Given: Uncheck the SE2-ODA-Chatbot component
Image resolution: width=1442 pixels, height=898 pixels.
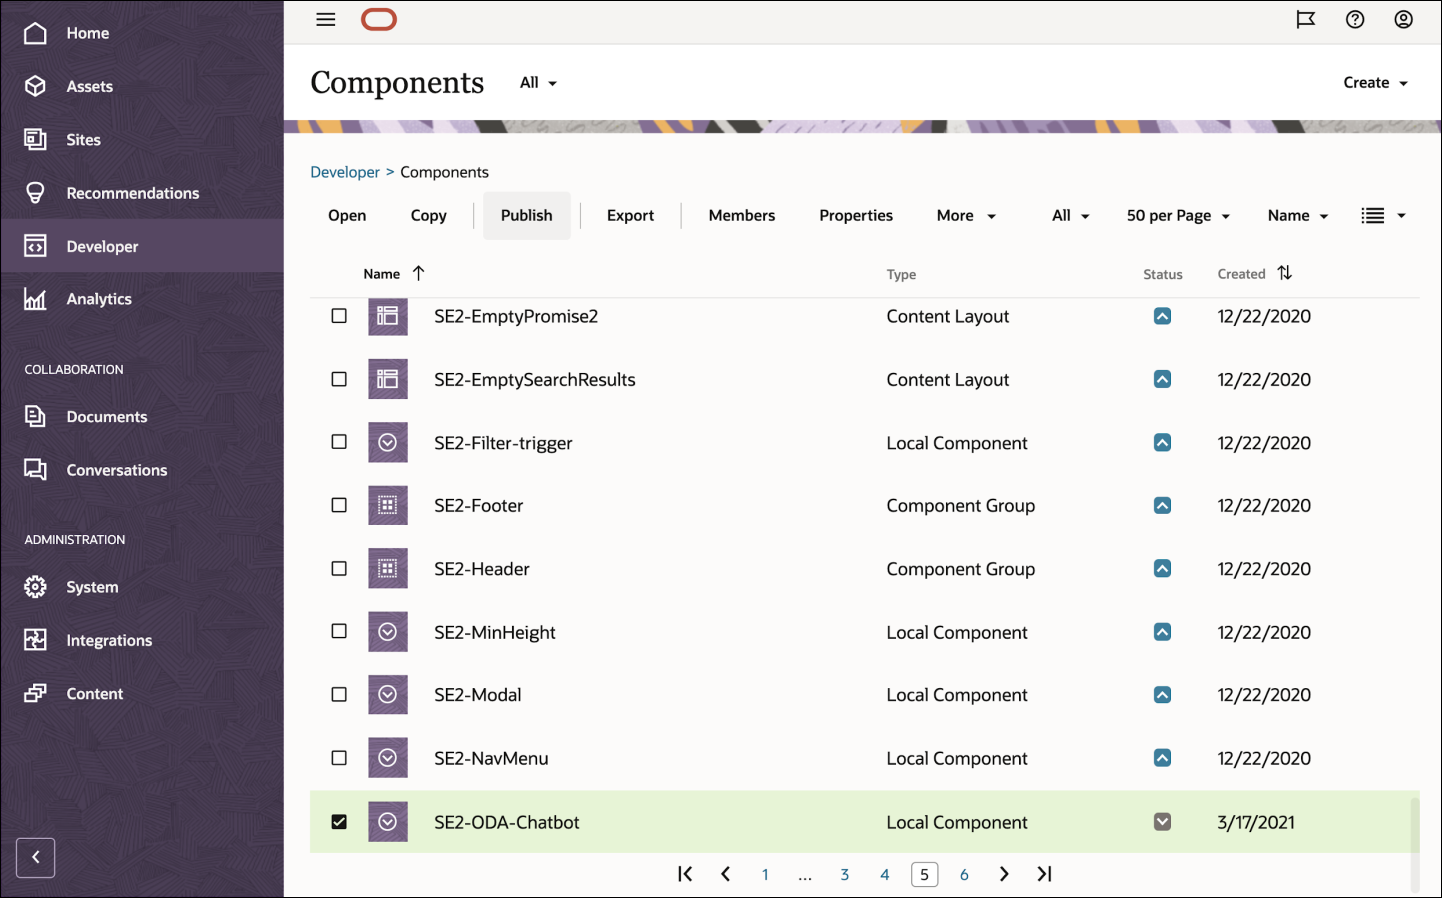Looking at the screenshot, I should [339, 821].
